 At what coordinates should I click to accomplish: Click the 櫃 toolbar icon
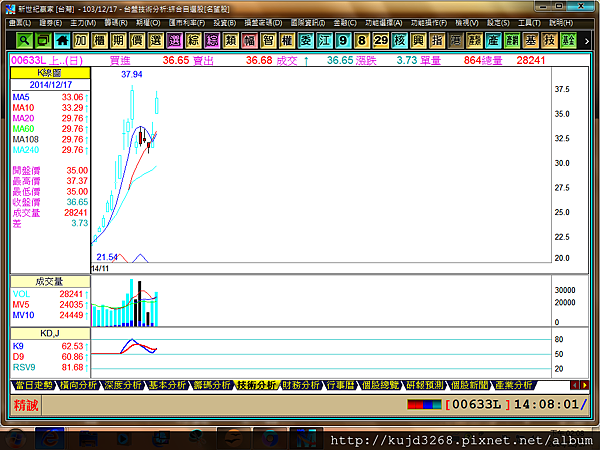point(99,41)
